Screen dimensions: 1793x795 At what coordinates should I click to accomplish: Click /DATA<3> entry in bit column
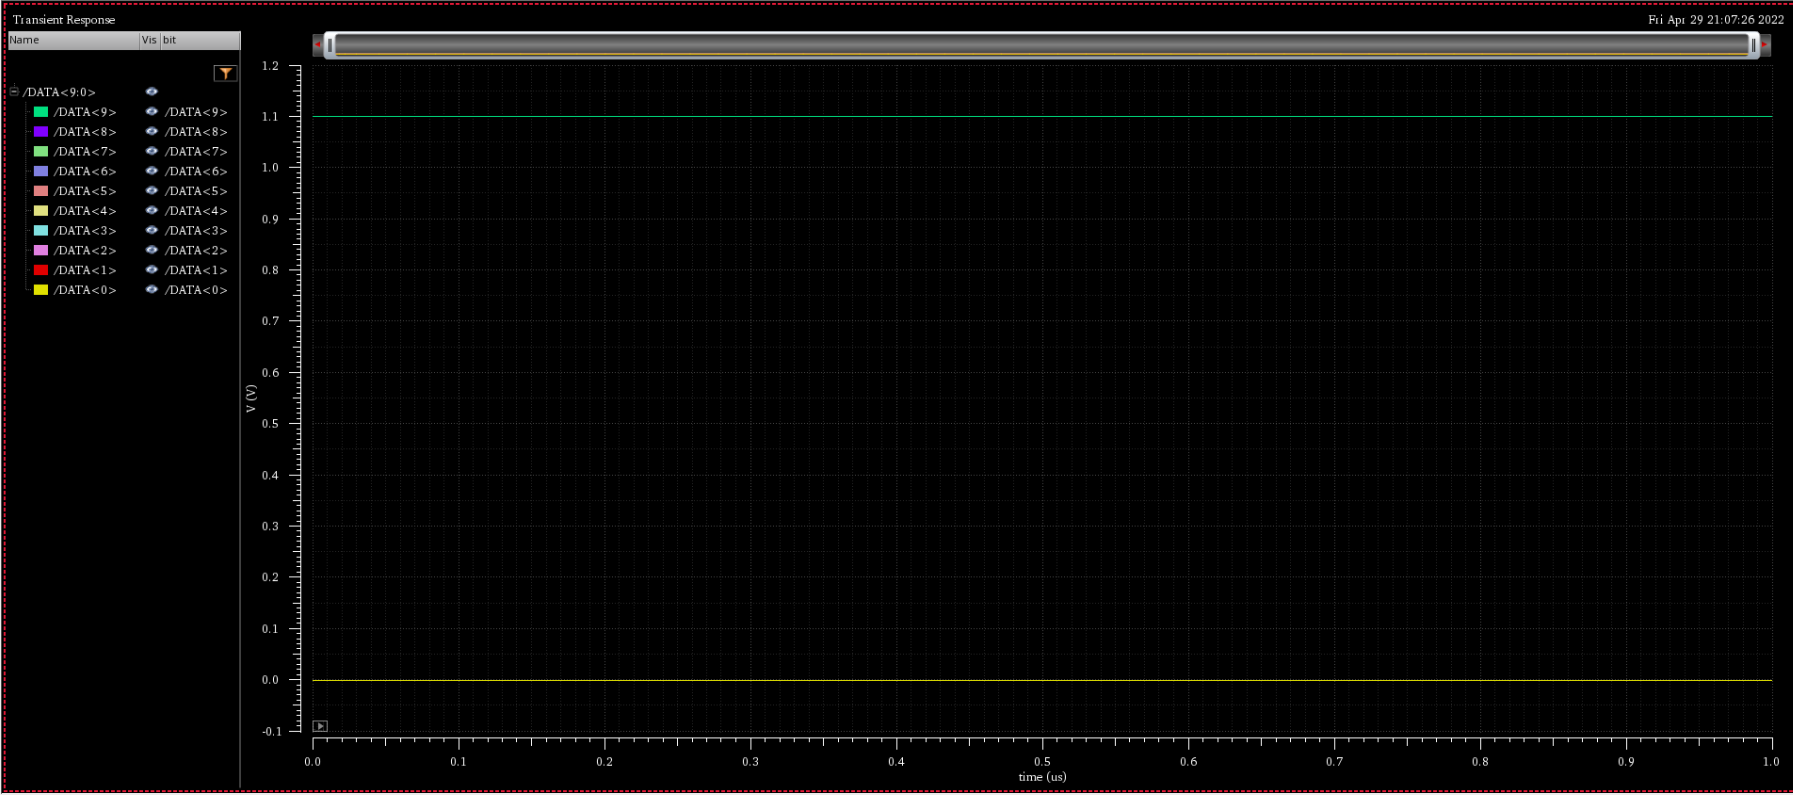(196, 231)
